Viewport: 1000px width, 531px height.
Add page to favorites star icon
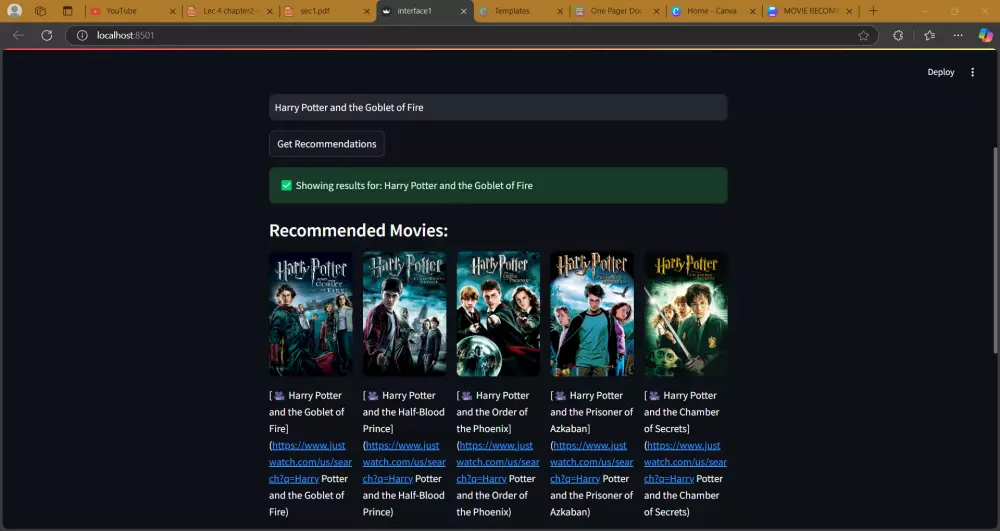[x=864, y=36]
